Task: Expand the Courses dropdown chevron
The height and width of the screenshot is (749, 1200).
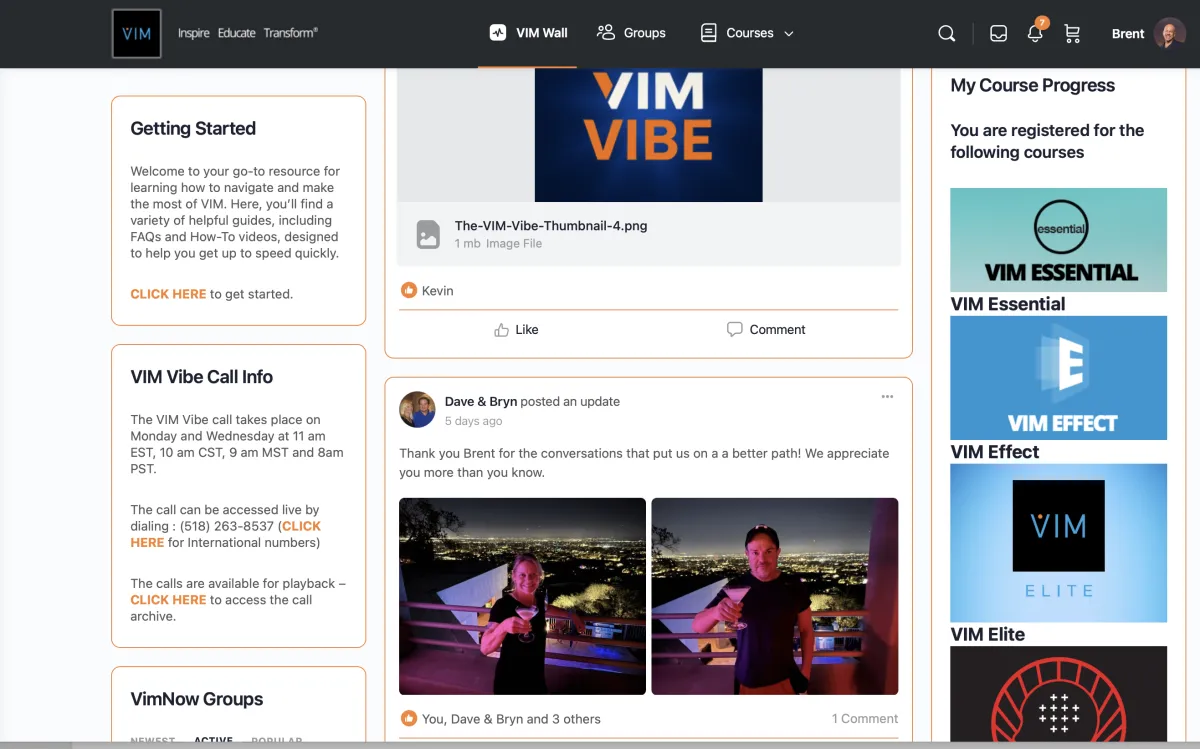Action: 789,33
